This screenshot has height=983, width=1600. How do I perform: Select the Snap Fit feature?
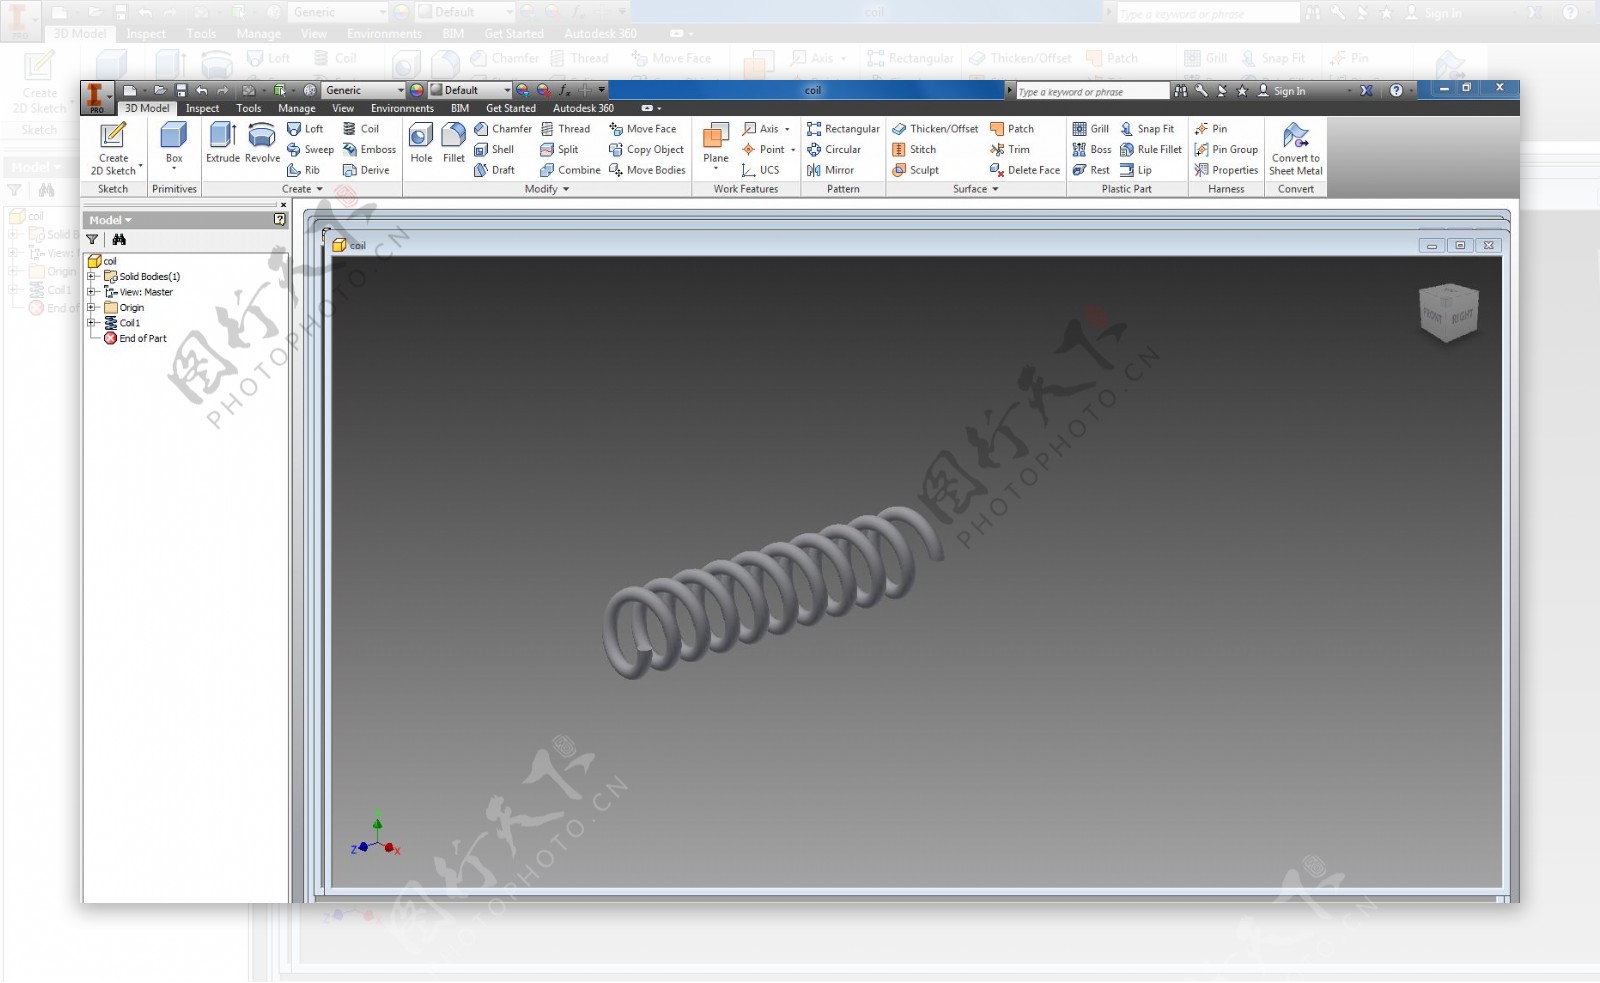pyautogui.click(x=1148, y=129)
